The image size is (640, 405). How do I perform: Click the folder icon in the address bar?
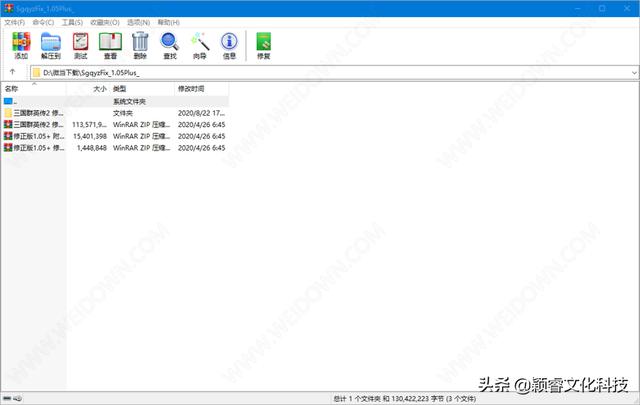pos(37,73)
